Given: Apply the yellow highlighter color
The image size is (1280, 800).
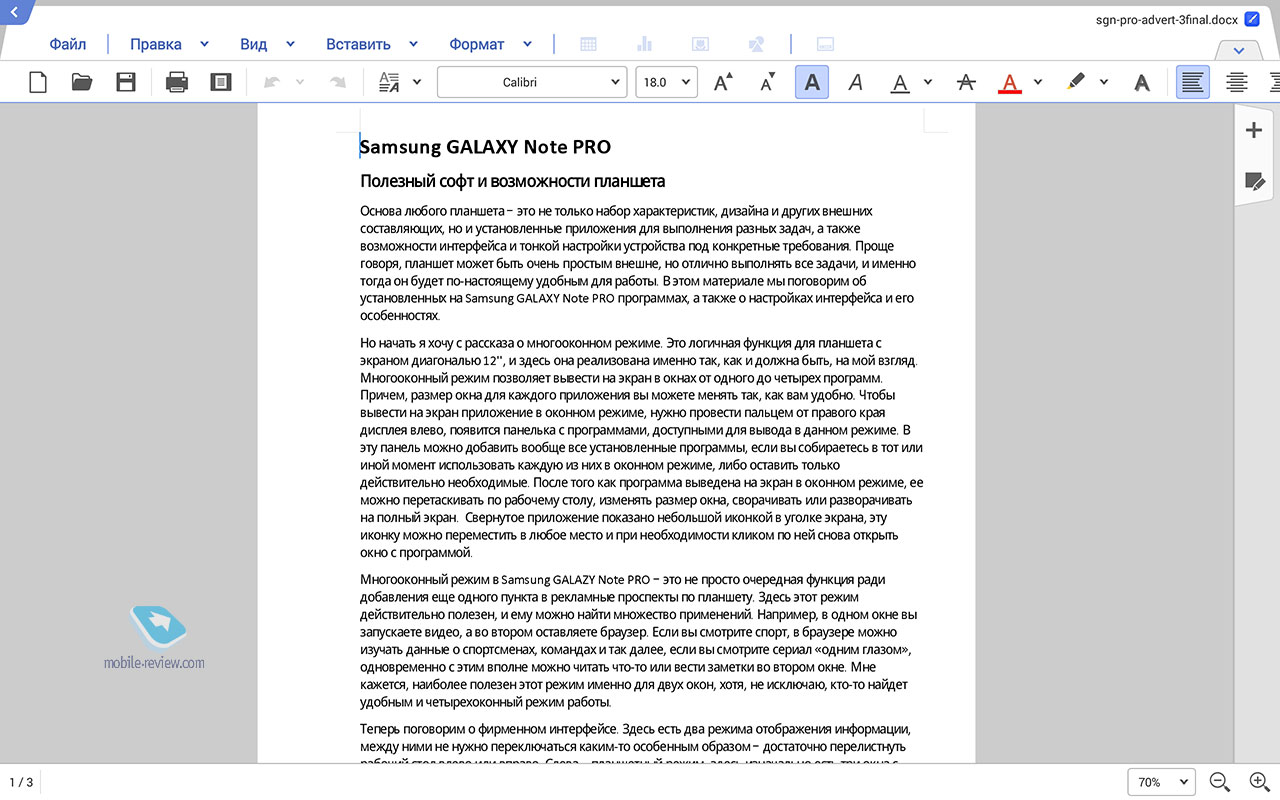Looking at the screenshot, I should 1076,82.
